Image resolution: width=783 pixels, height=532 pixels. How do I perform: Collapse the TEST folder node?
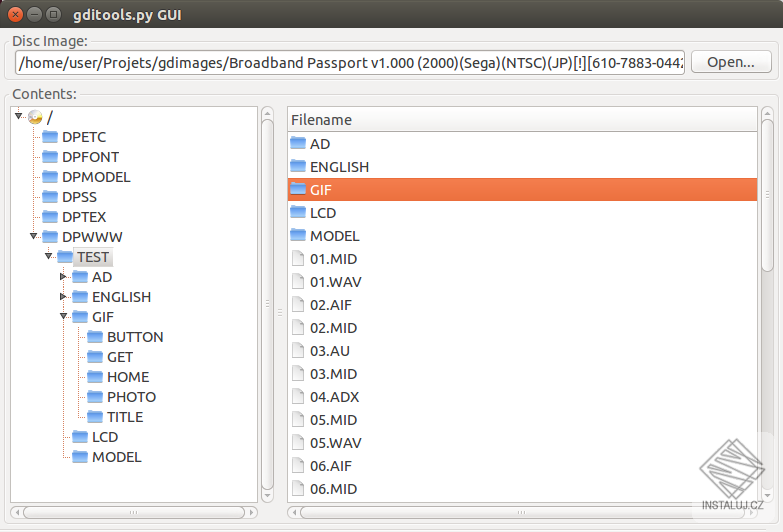[48, 256]
